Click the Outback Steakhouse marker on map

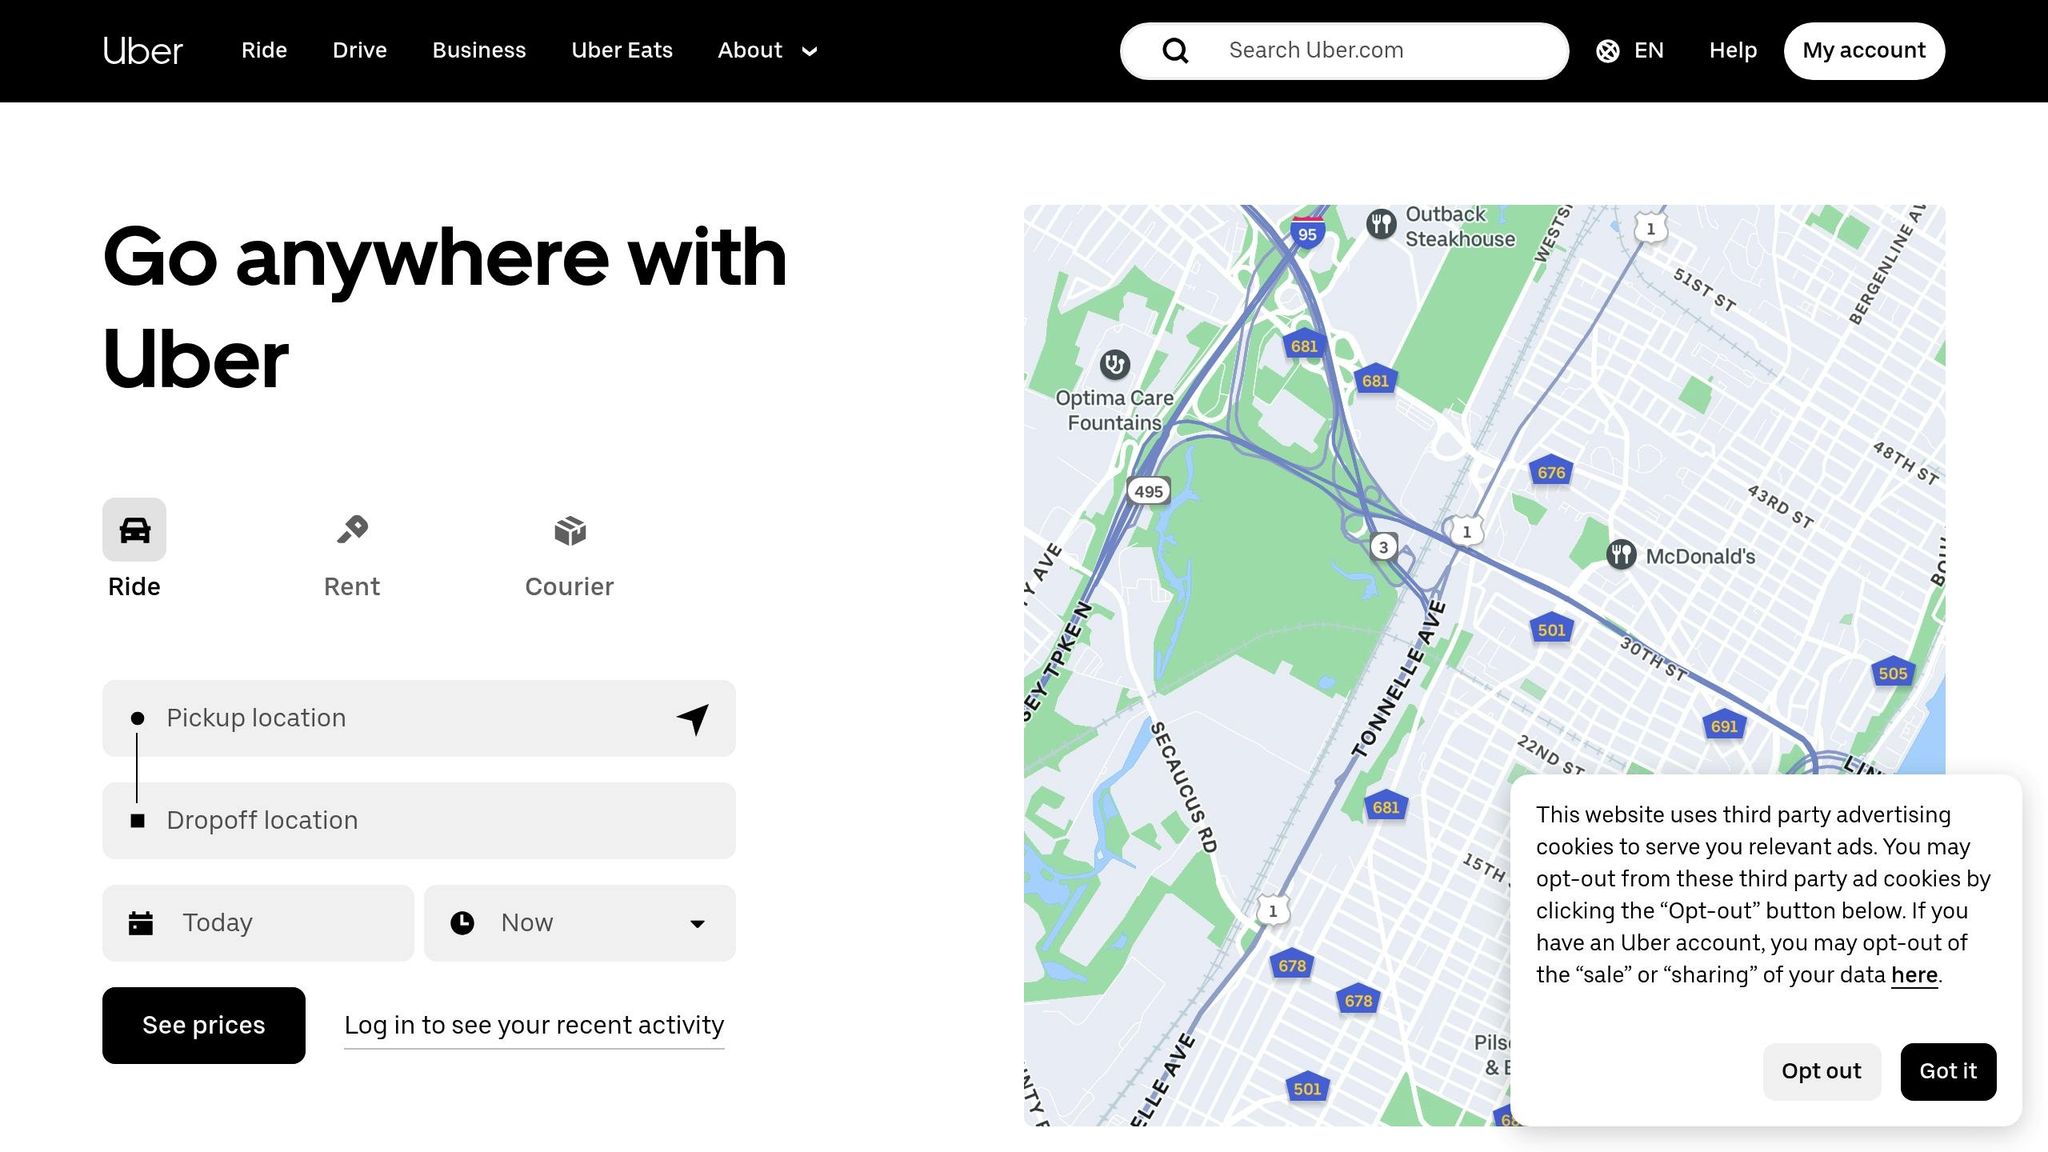tap(1381, 224)
